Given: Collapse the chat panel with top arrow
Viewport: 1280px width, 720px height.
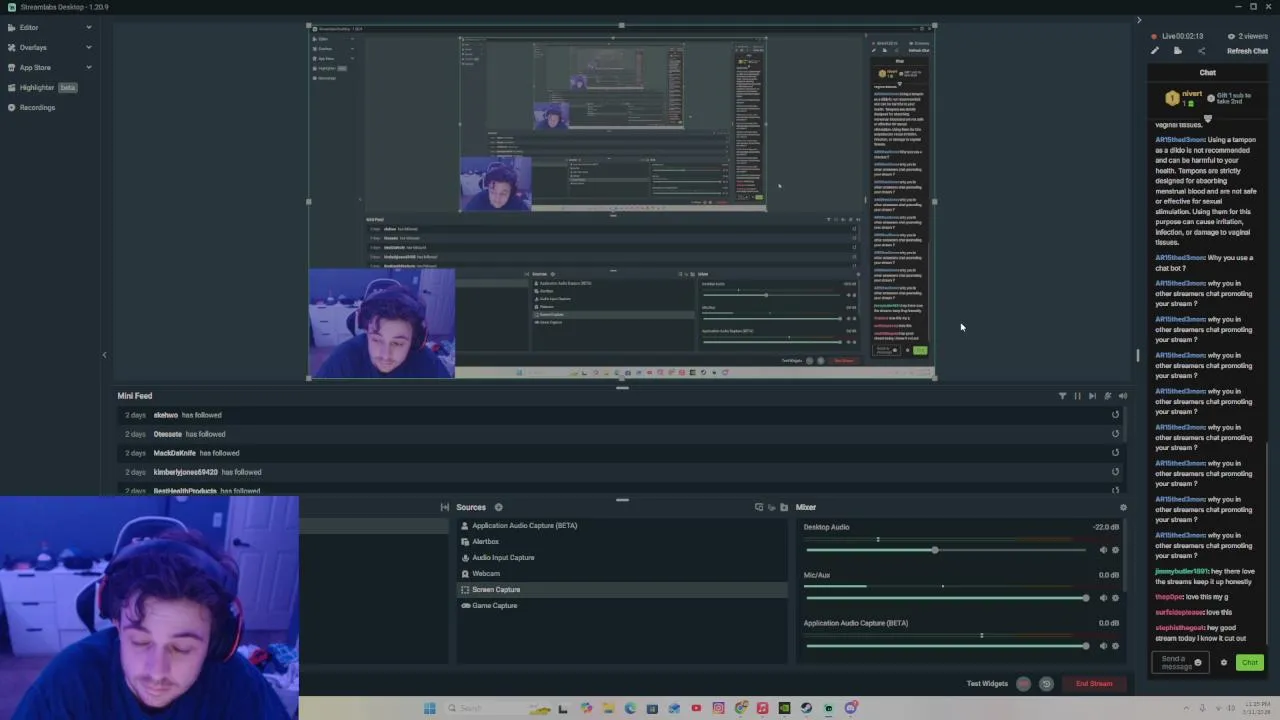Looking at the screenshot, I should coord(1138,20).
